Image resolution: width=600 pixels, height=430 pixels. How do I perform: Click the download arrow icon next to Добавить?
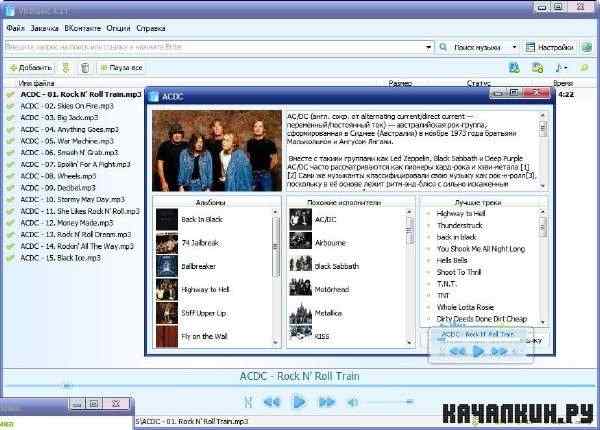[66, 68]
